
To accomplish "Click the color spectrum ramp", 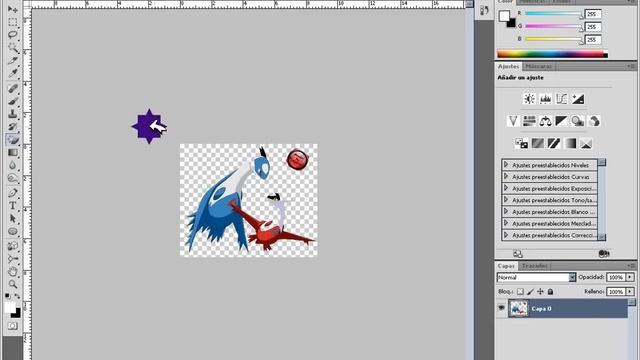I will (x=552, y=54).
